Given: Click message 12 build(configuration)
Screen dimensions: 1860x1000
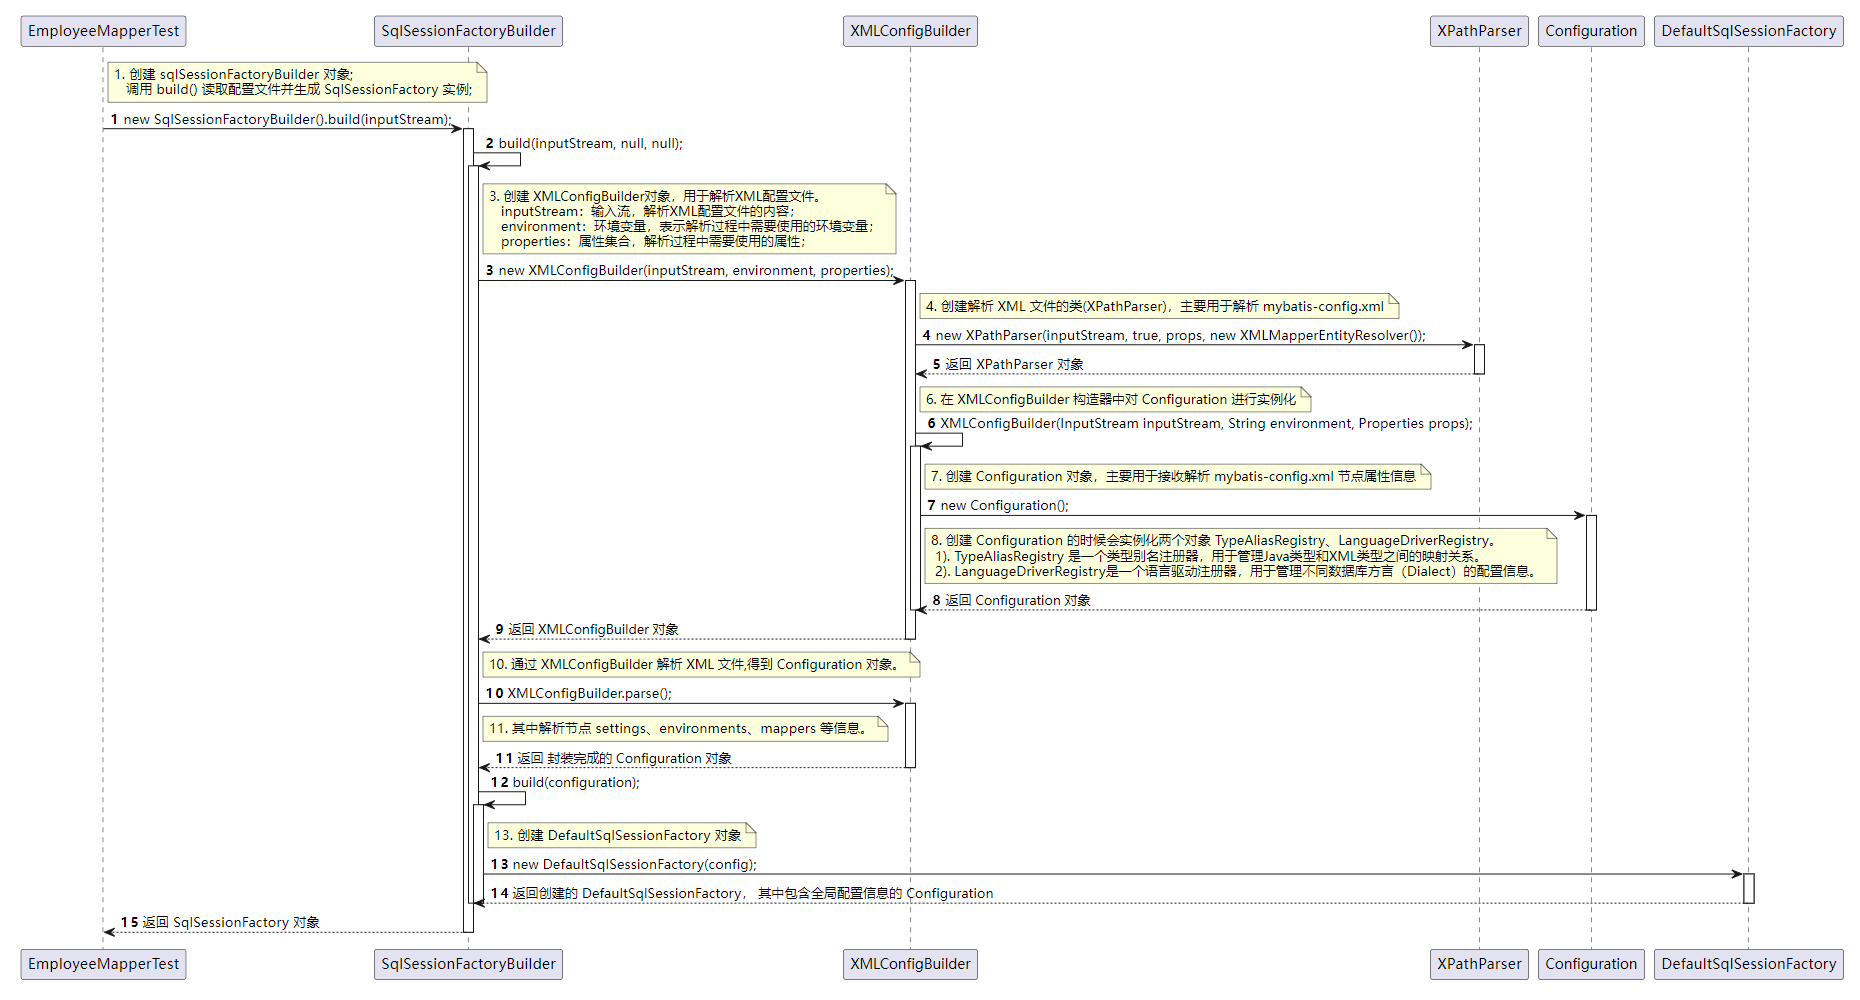Looking at the screenshot, I should coord(565,782).
